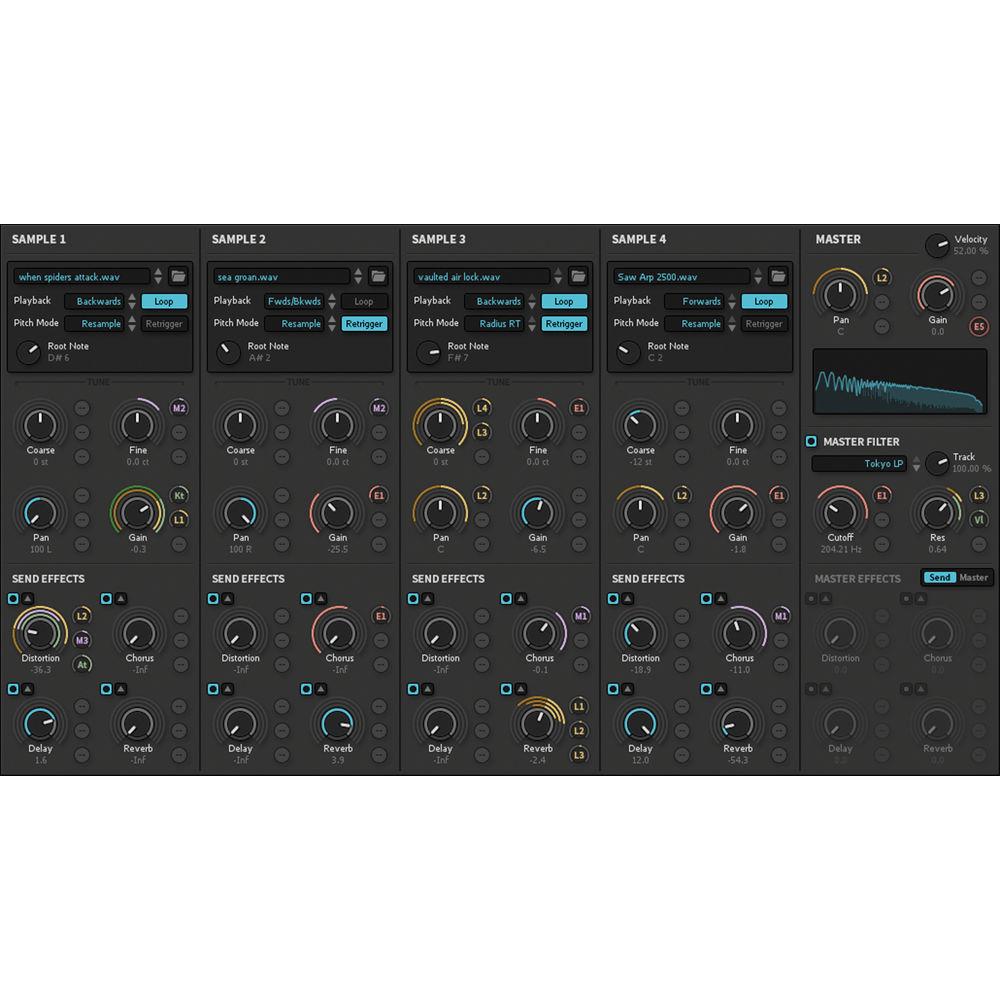Click the At badge under Sample 1 Distortion knob

pyautogui.click(x=81, y=663)
